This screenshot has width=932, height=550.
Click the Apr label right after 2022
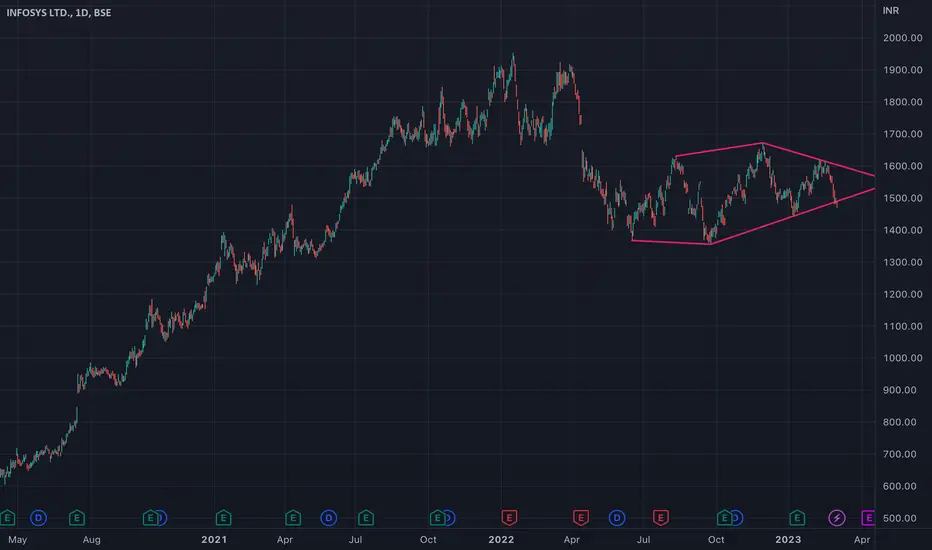pyautogui.click(x=572, y=540)
